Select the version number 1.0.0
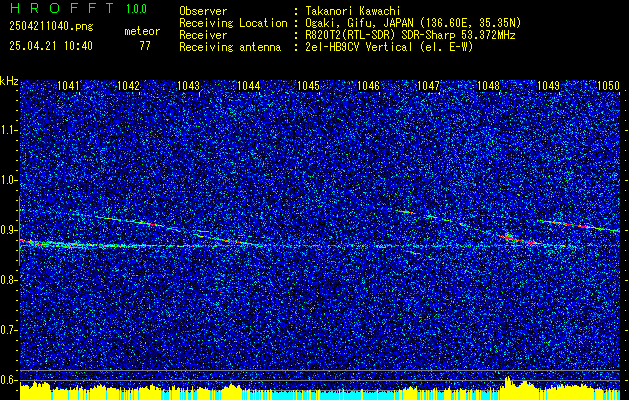This screenshot has width=629, height=400. point(136,9)
